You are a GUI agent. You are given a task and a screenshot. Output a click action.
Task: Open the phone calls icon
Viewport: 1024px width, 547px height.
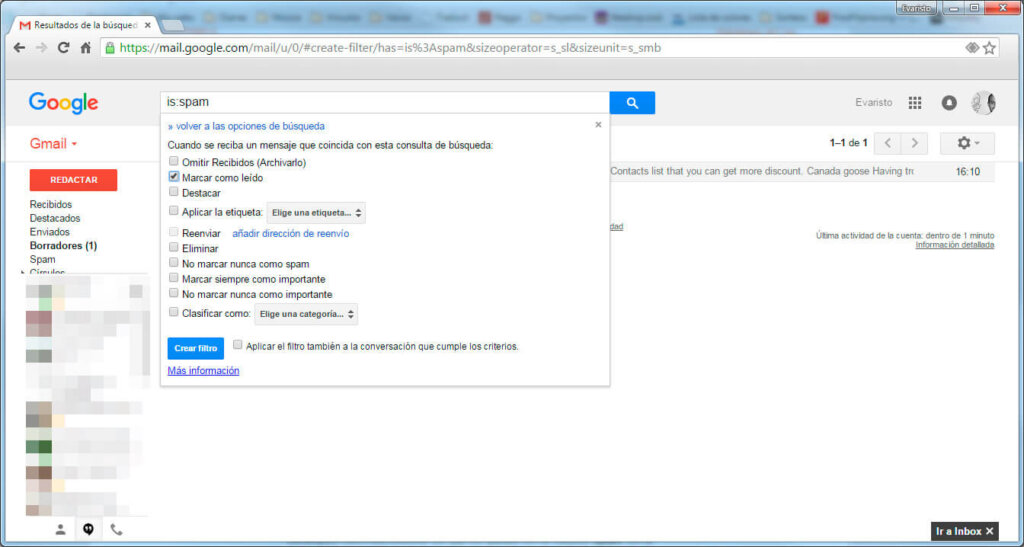(x=116, y=529)
